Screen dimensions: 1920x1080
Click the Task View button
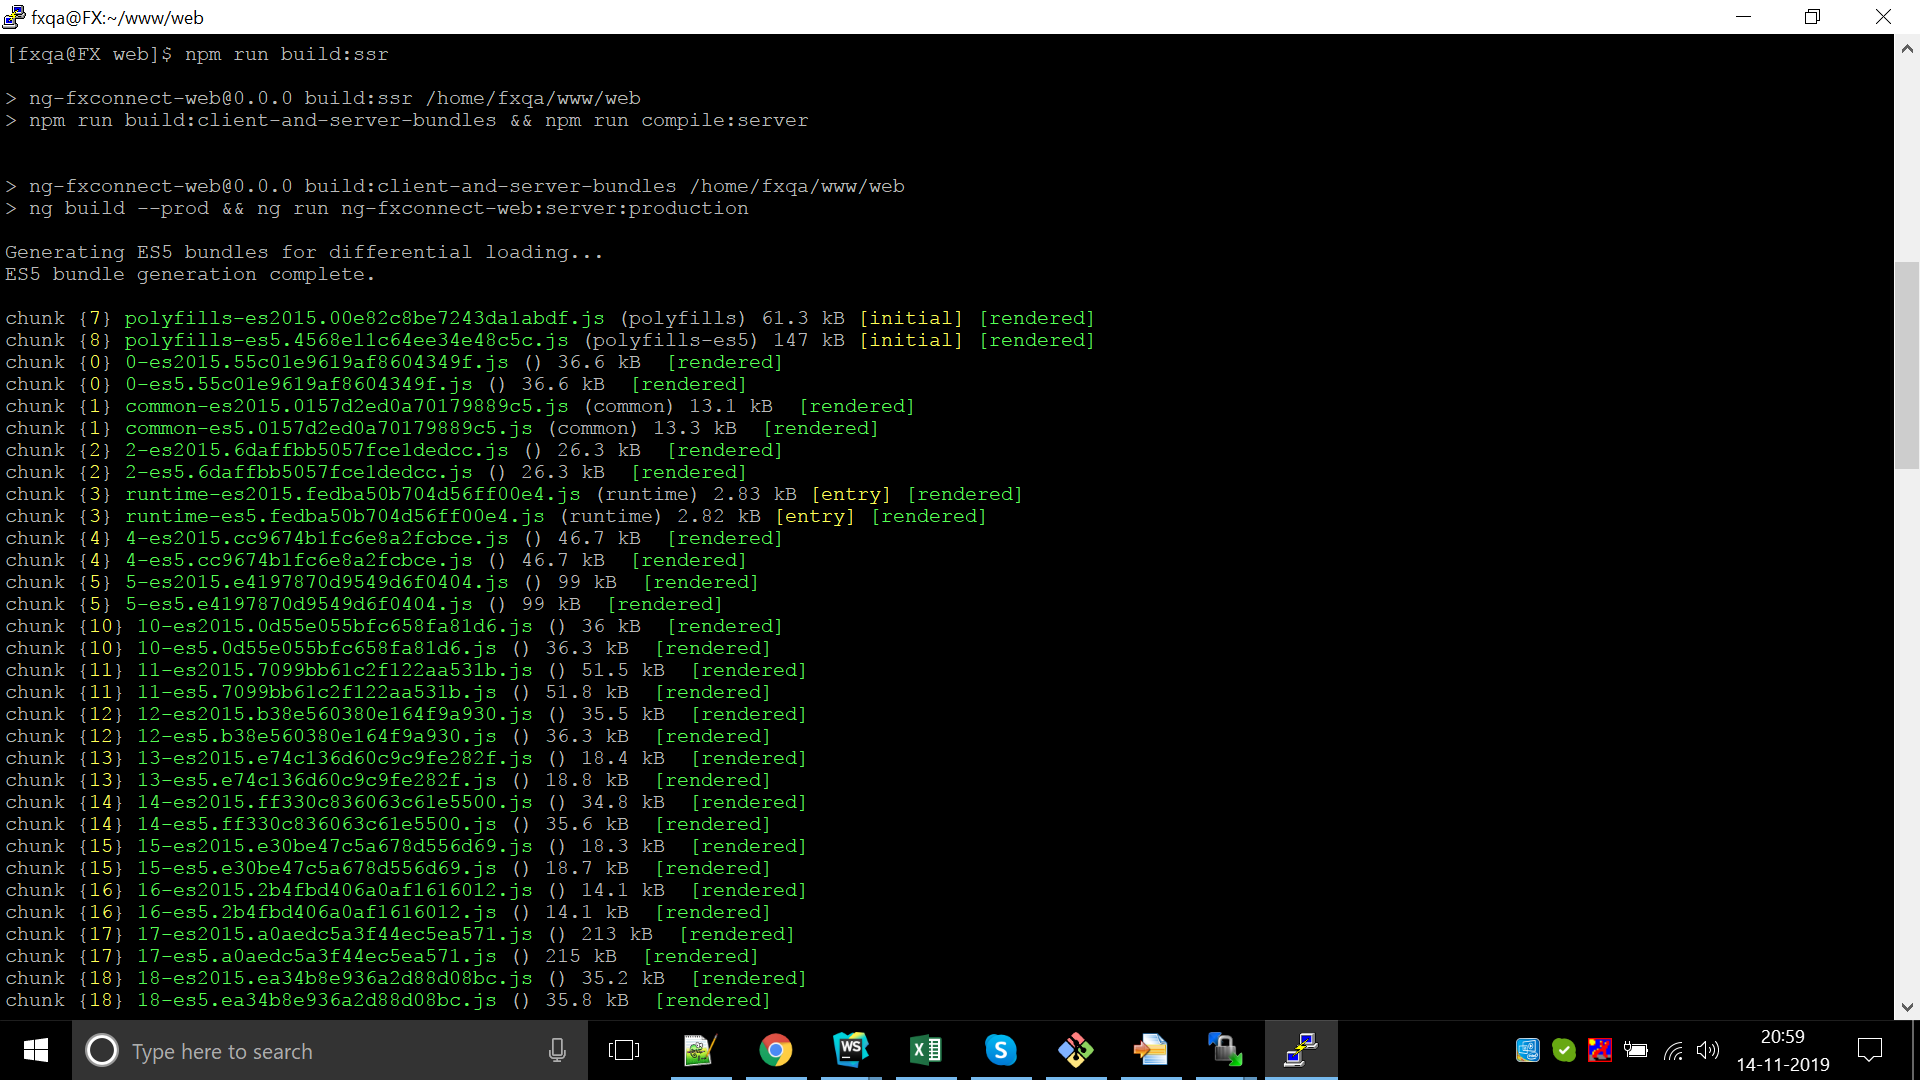pos(623,1050)
